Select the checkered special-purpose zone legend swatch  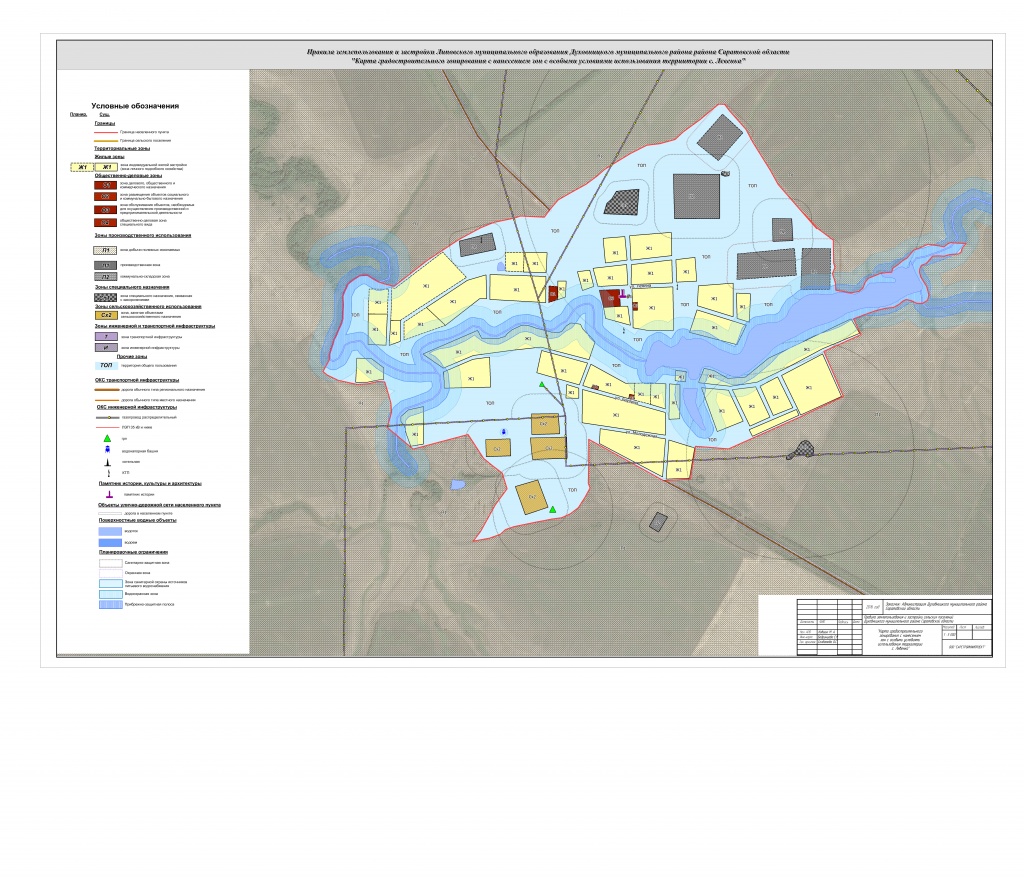106,296
